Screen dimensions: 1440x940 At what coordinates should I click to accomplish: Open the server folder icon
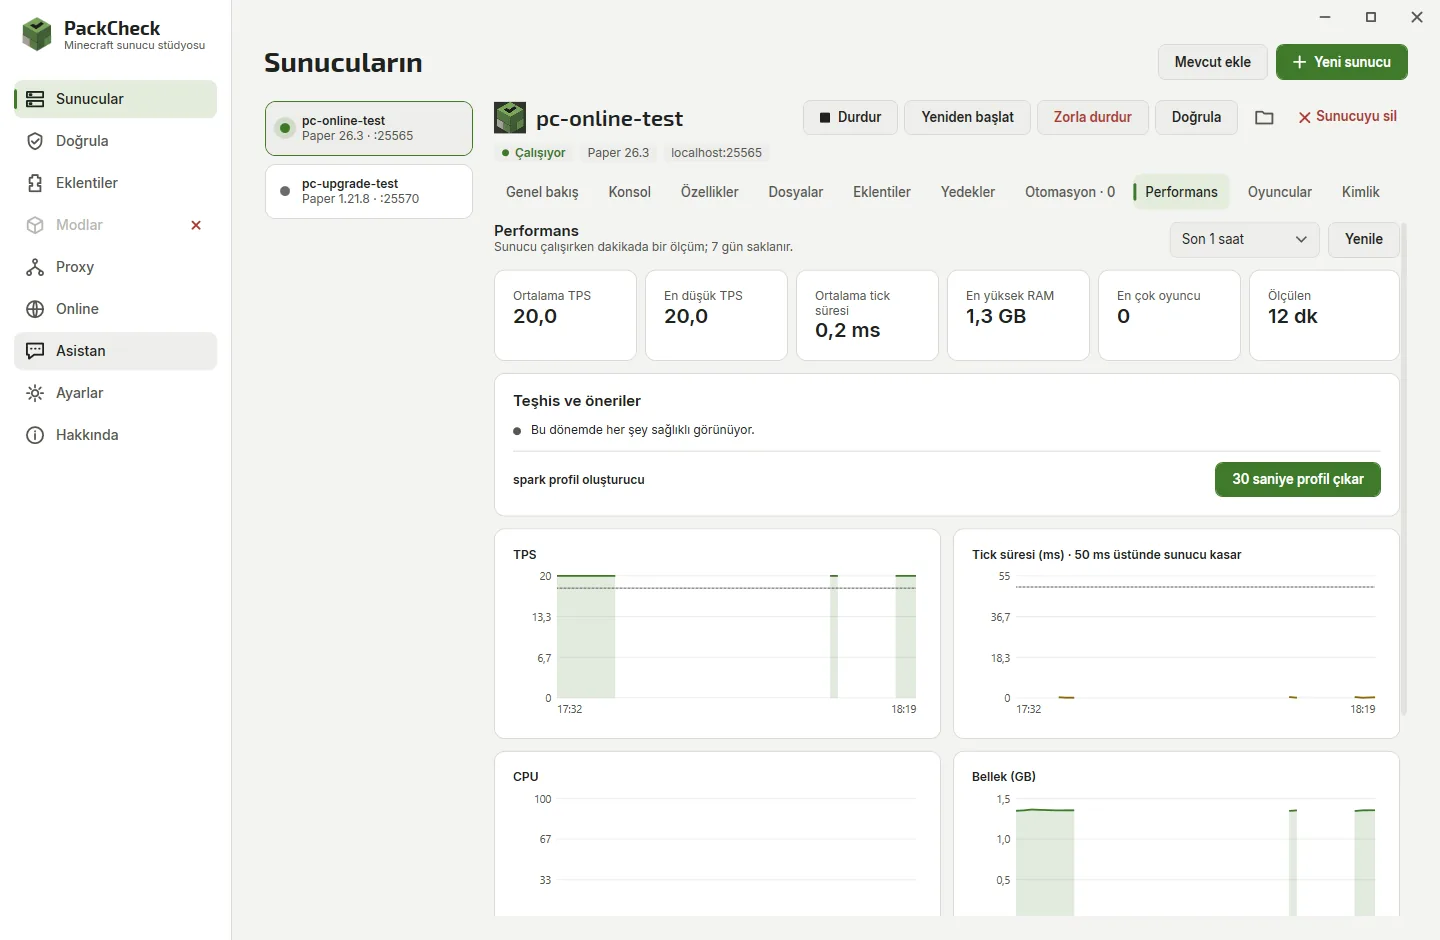[1264, 118]
